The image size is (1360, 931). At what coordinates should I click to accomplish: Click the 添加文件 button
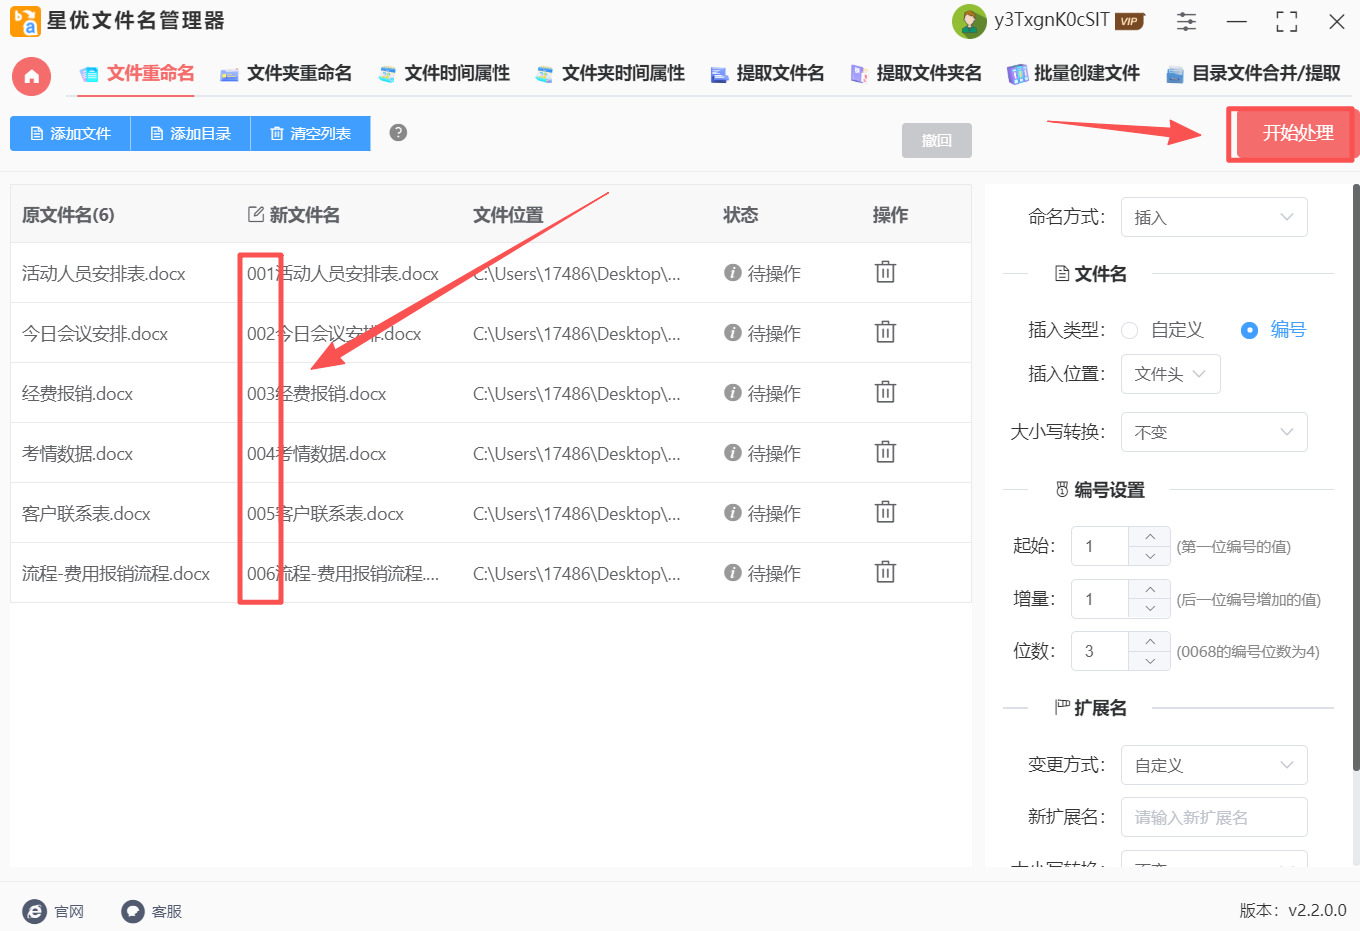pos(70,133)
